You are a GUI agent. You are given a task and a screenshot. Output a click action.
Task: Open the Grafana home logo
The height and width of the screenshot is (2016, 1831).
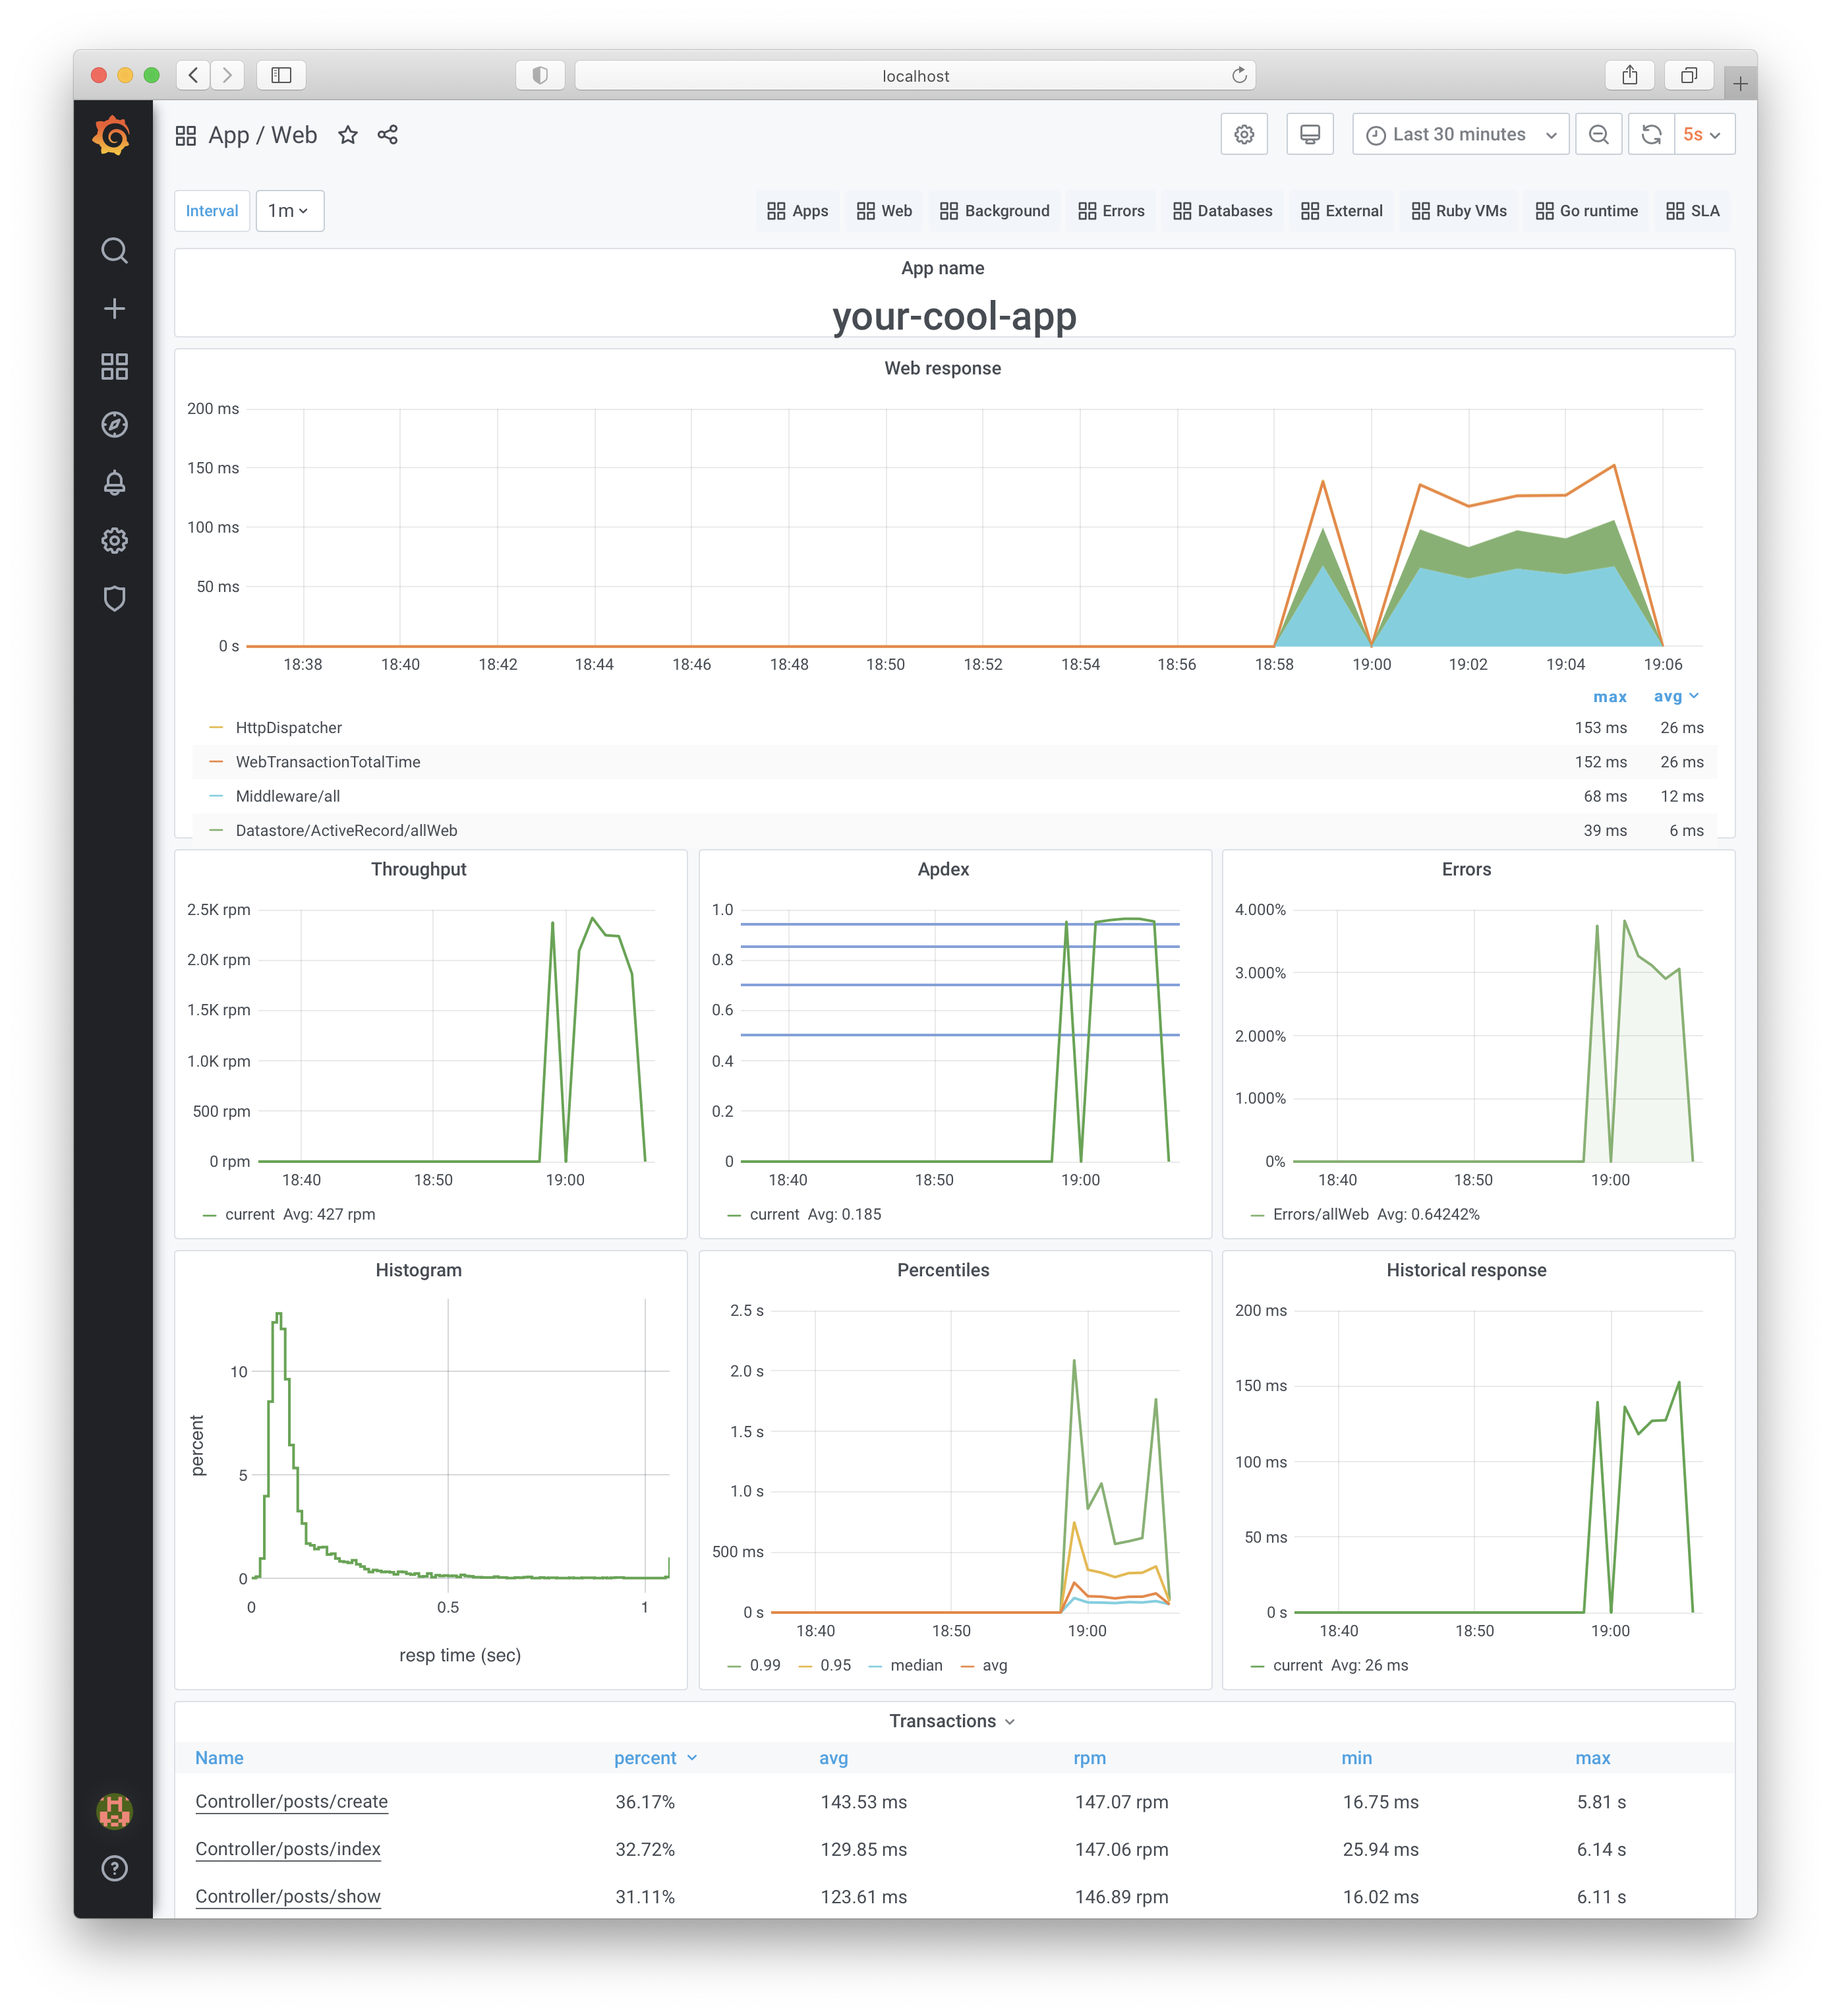[x=112, y=135]
